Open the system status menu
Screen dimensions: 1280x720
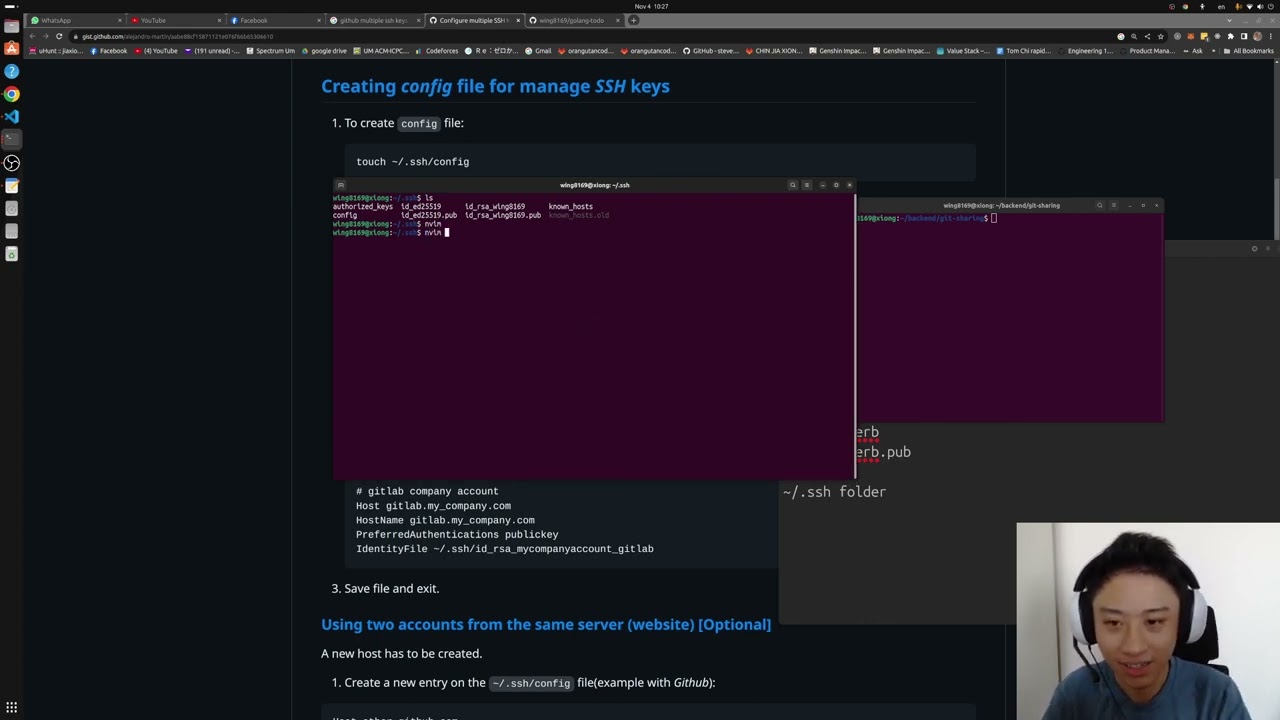pyautogui.click(x=1254, y=6)
